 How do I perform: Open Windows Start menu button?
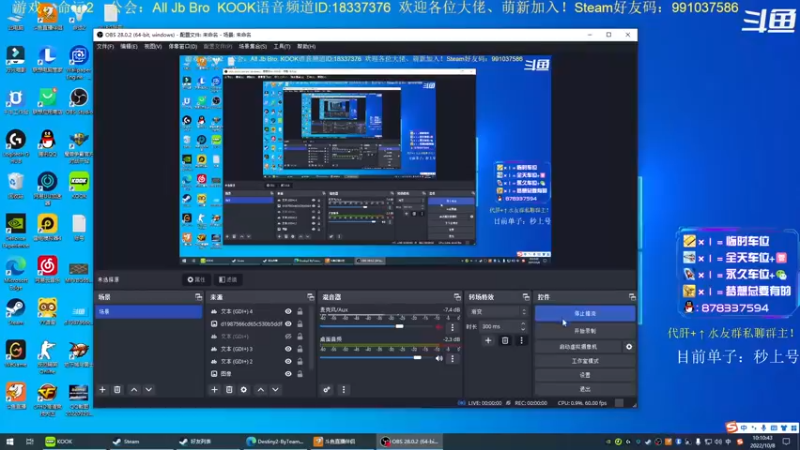pos(9,442)
